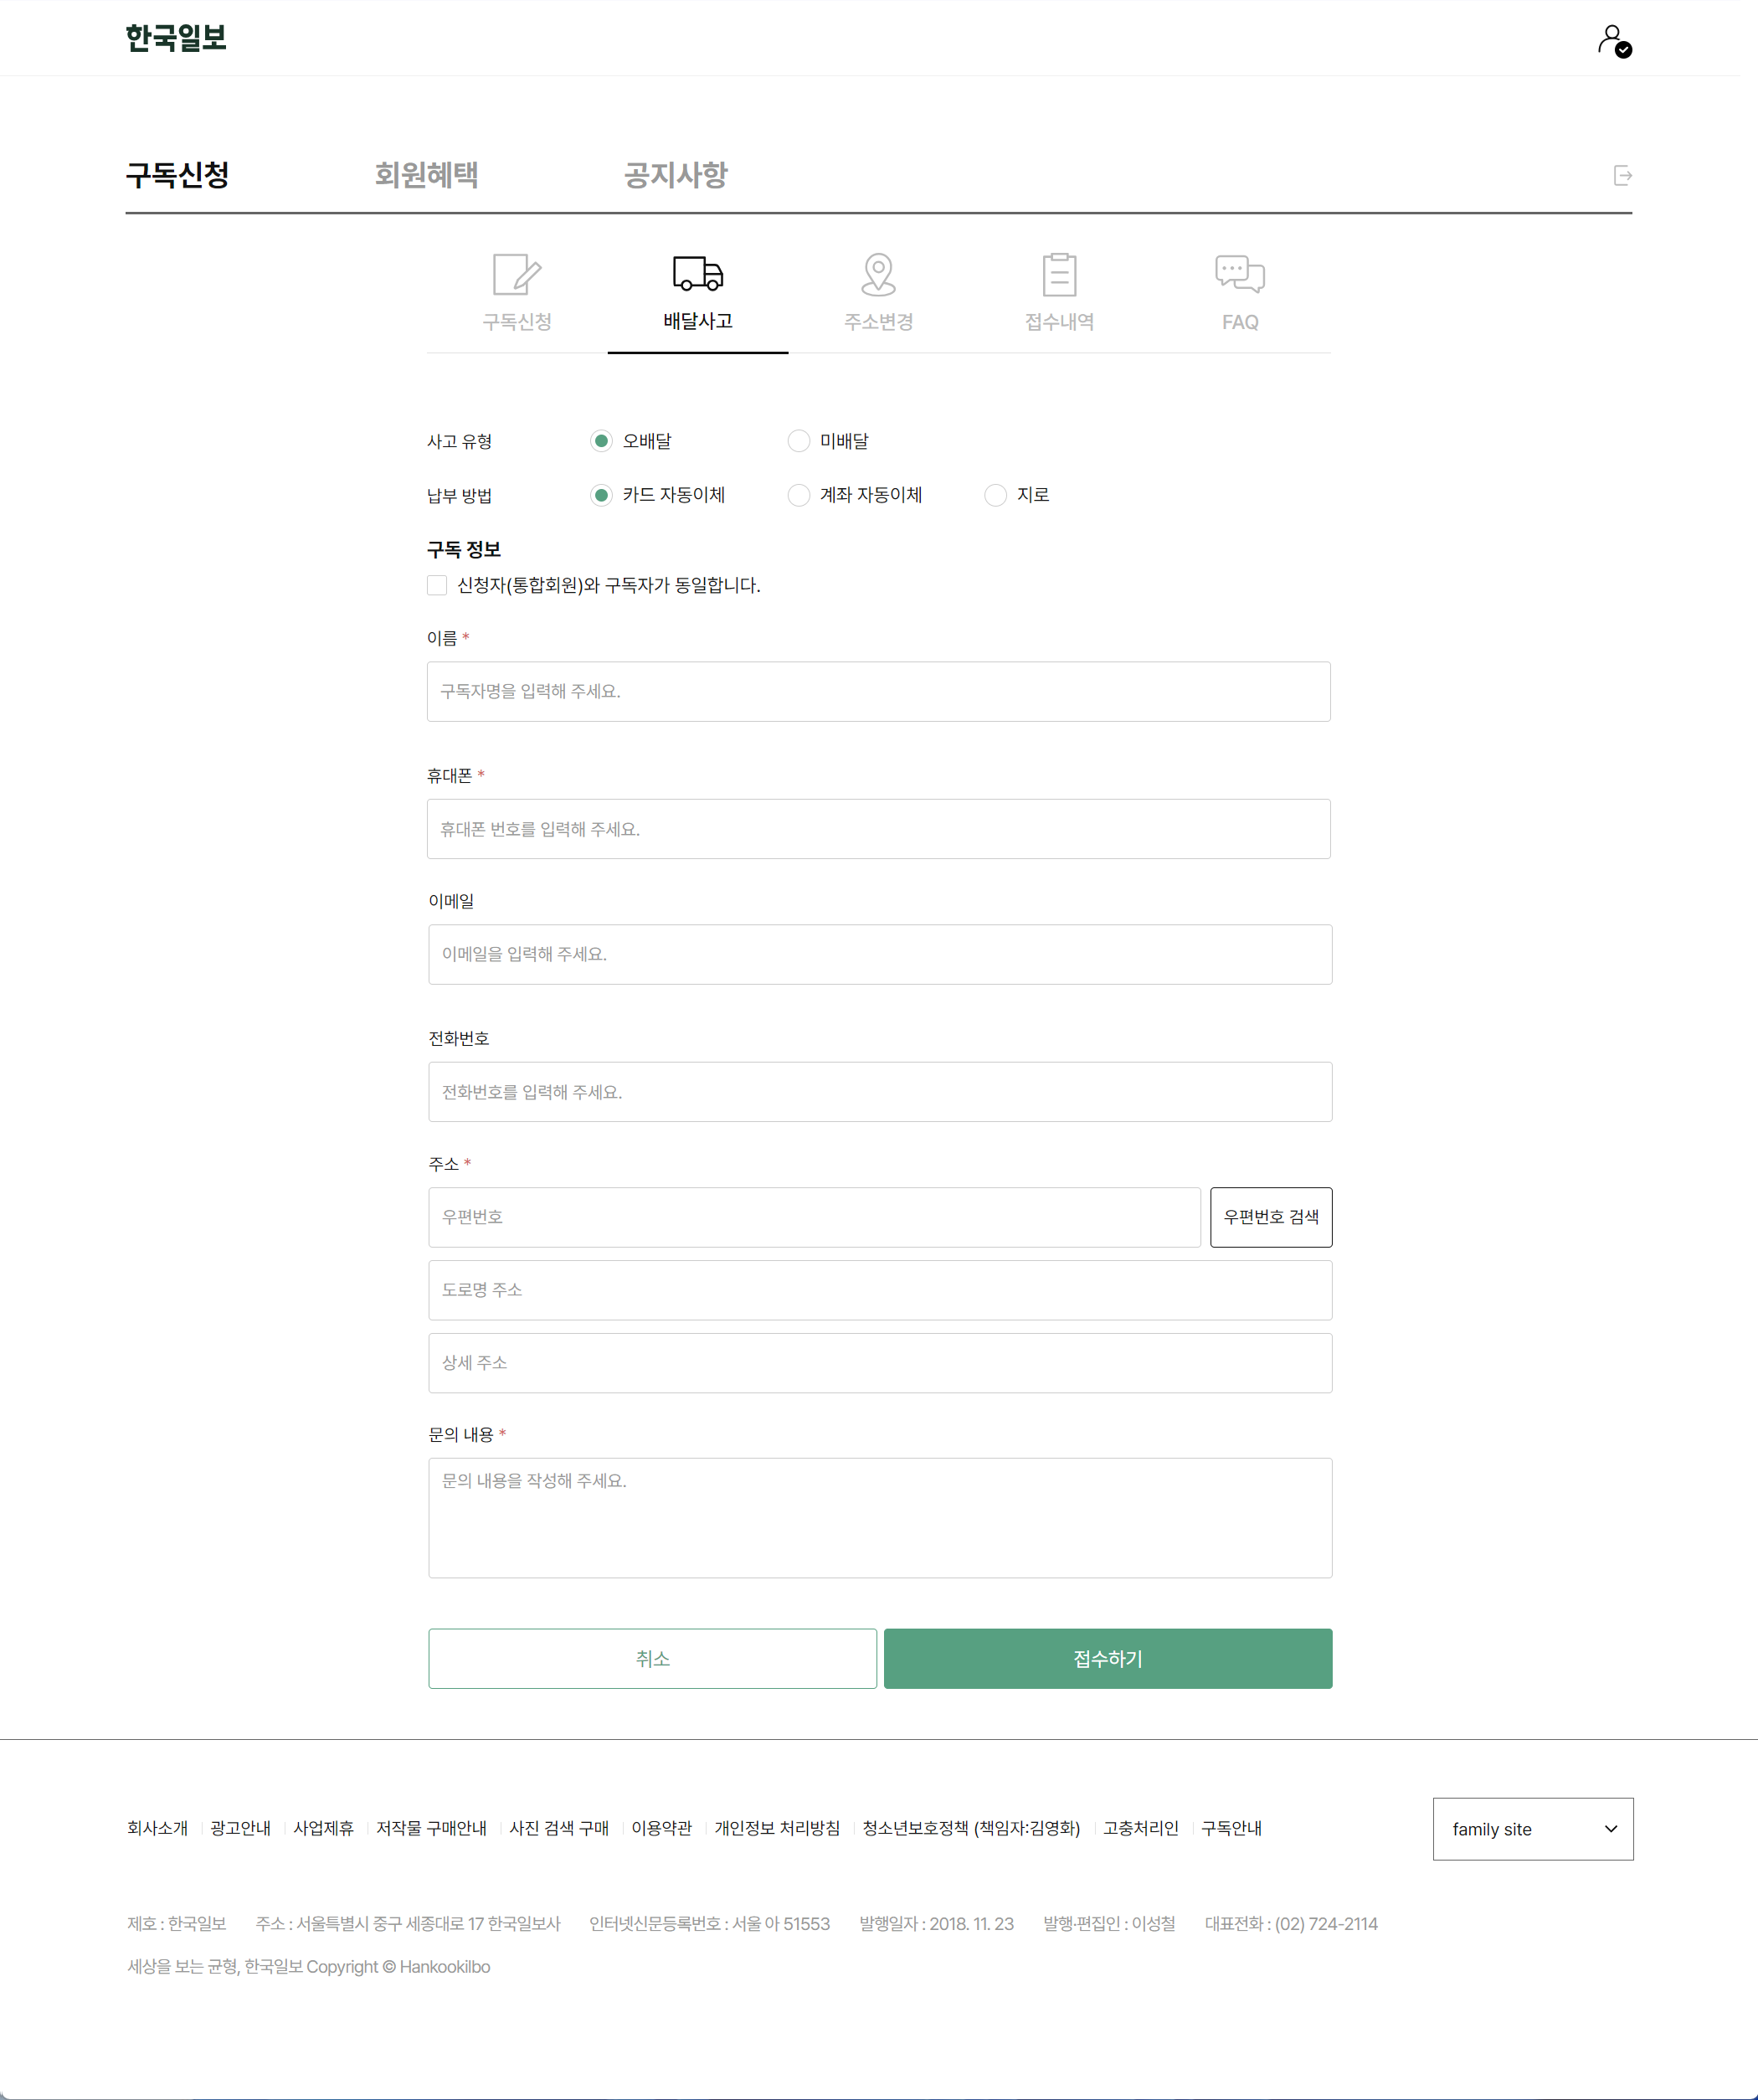Select the 배달사고 truck icon
This screenshot has width=1758, height=2100.
pos(697,274)
